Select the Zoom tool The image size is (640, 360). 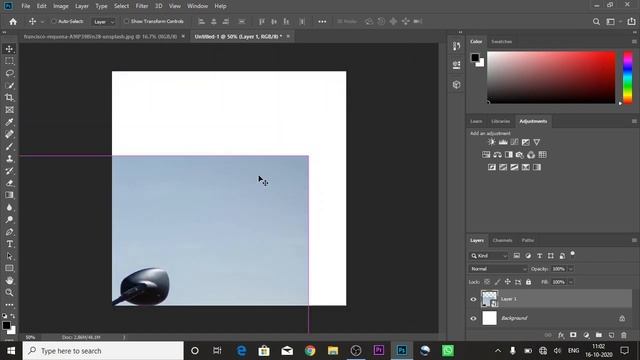coord(9,293)
